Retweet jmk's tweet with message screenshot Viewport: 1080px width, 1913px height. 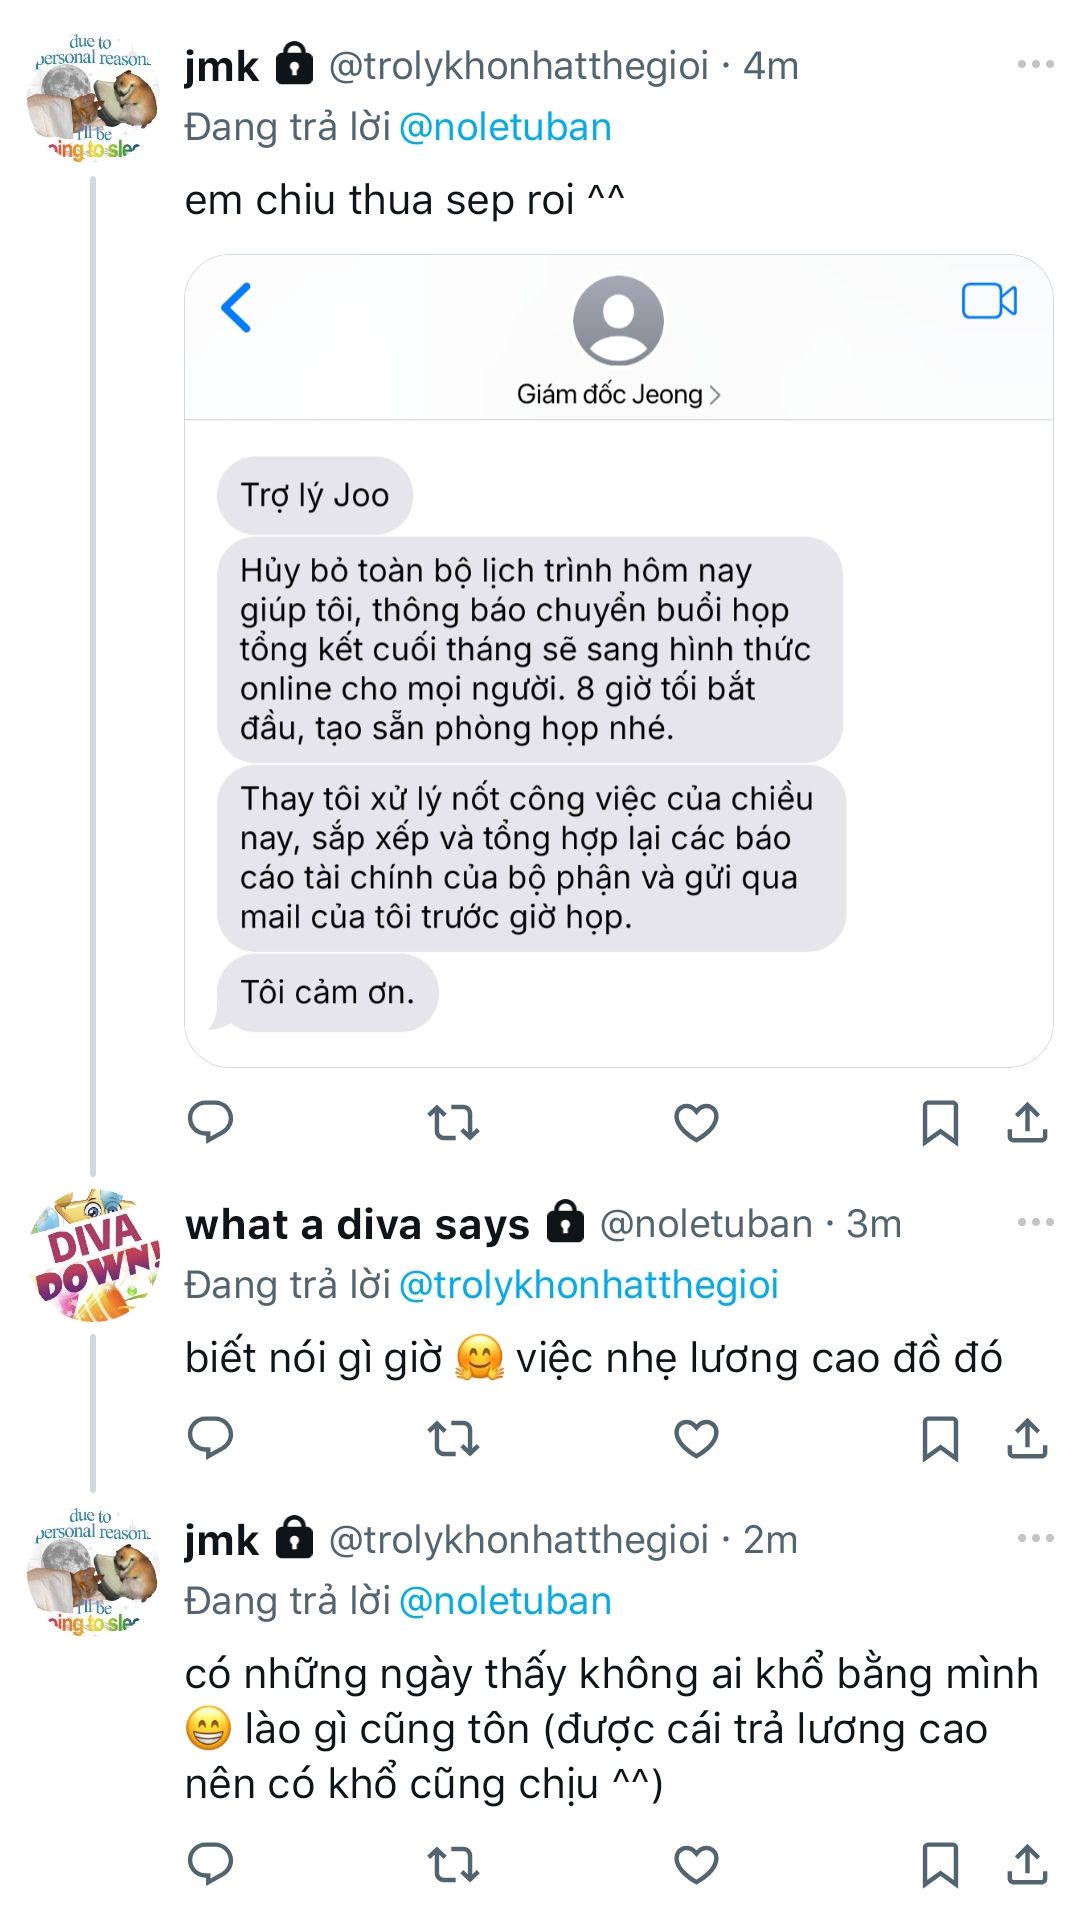point(453,1122)
